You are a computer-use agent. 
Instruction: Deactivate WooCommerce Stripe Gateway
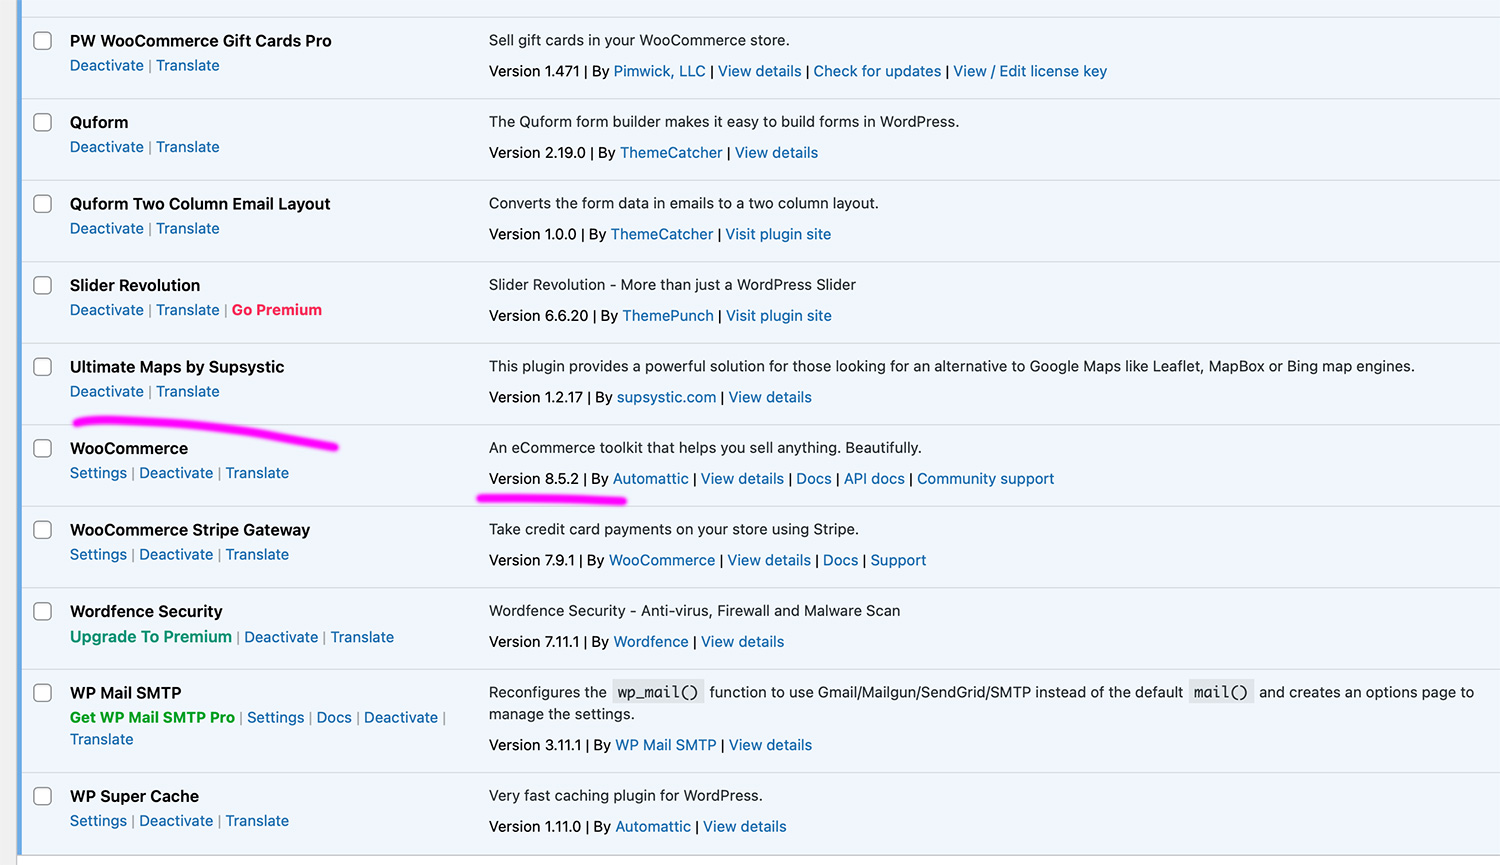point(176,554)
